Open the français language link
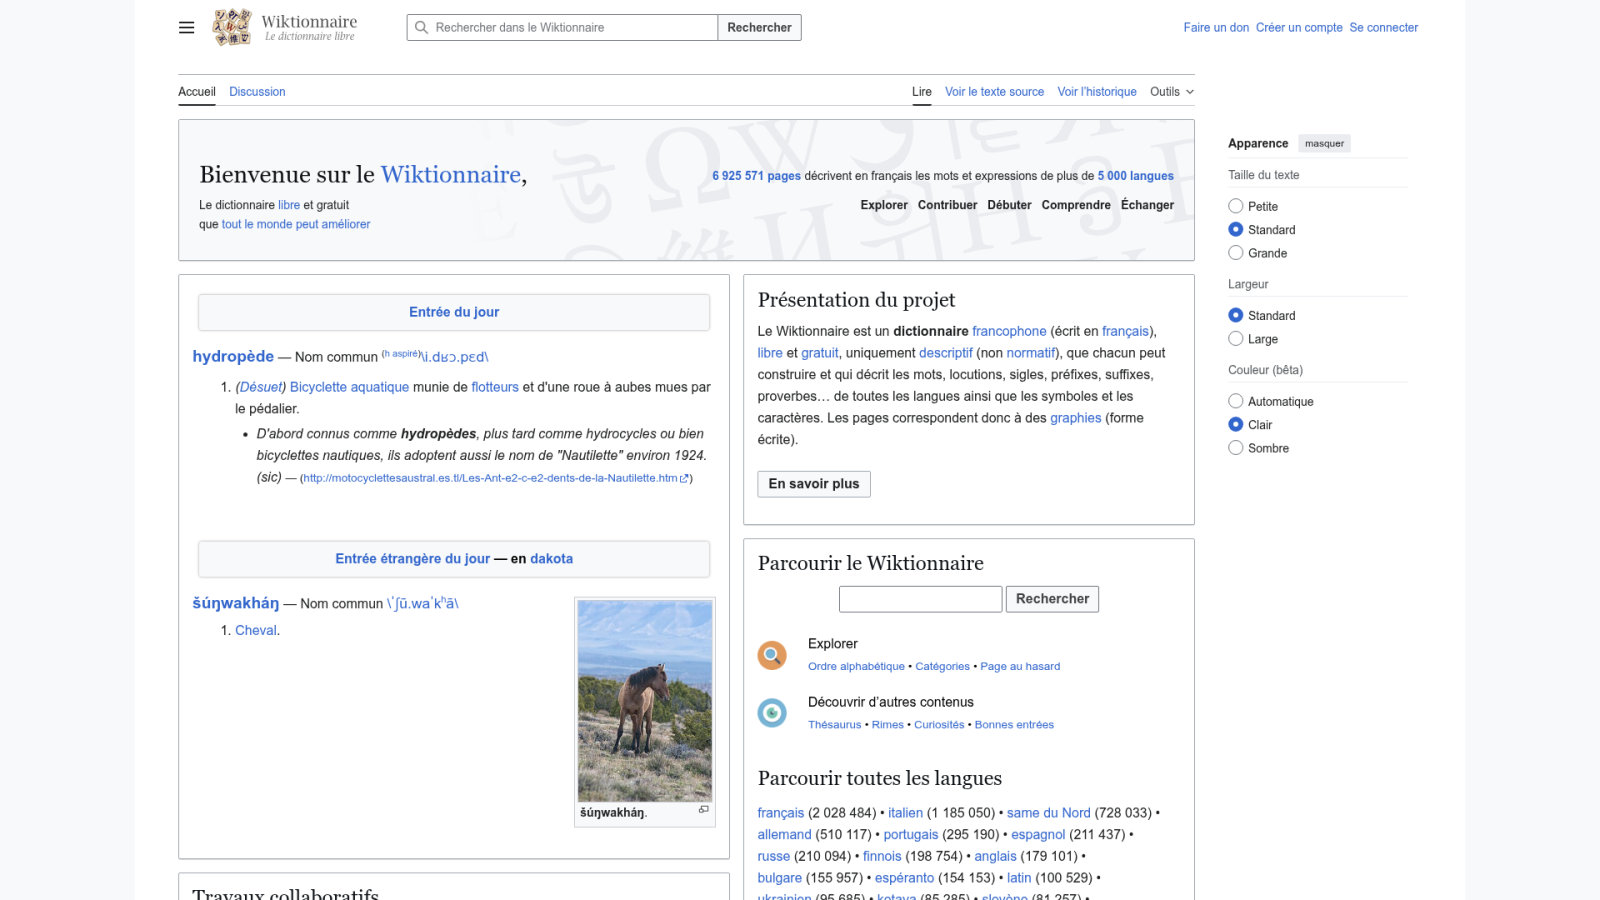The width and height of the screenshot is (1600, 900). click(x=780, y=813)
